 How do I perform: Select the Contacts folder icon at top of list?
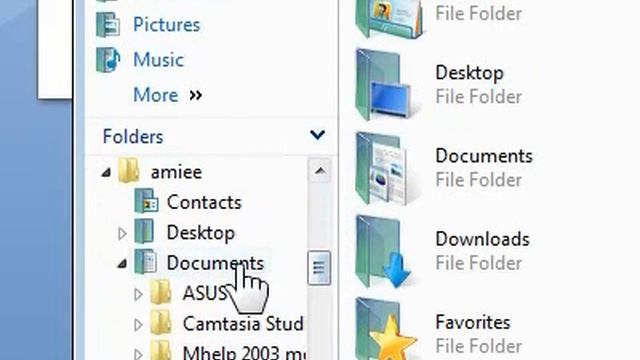(389, 19)
